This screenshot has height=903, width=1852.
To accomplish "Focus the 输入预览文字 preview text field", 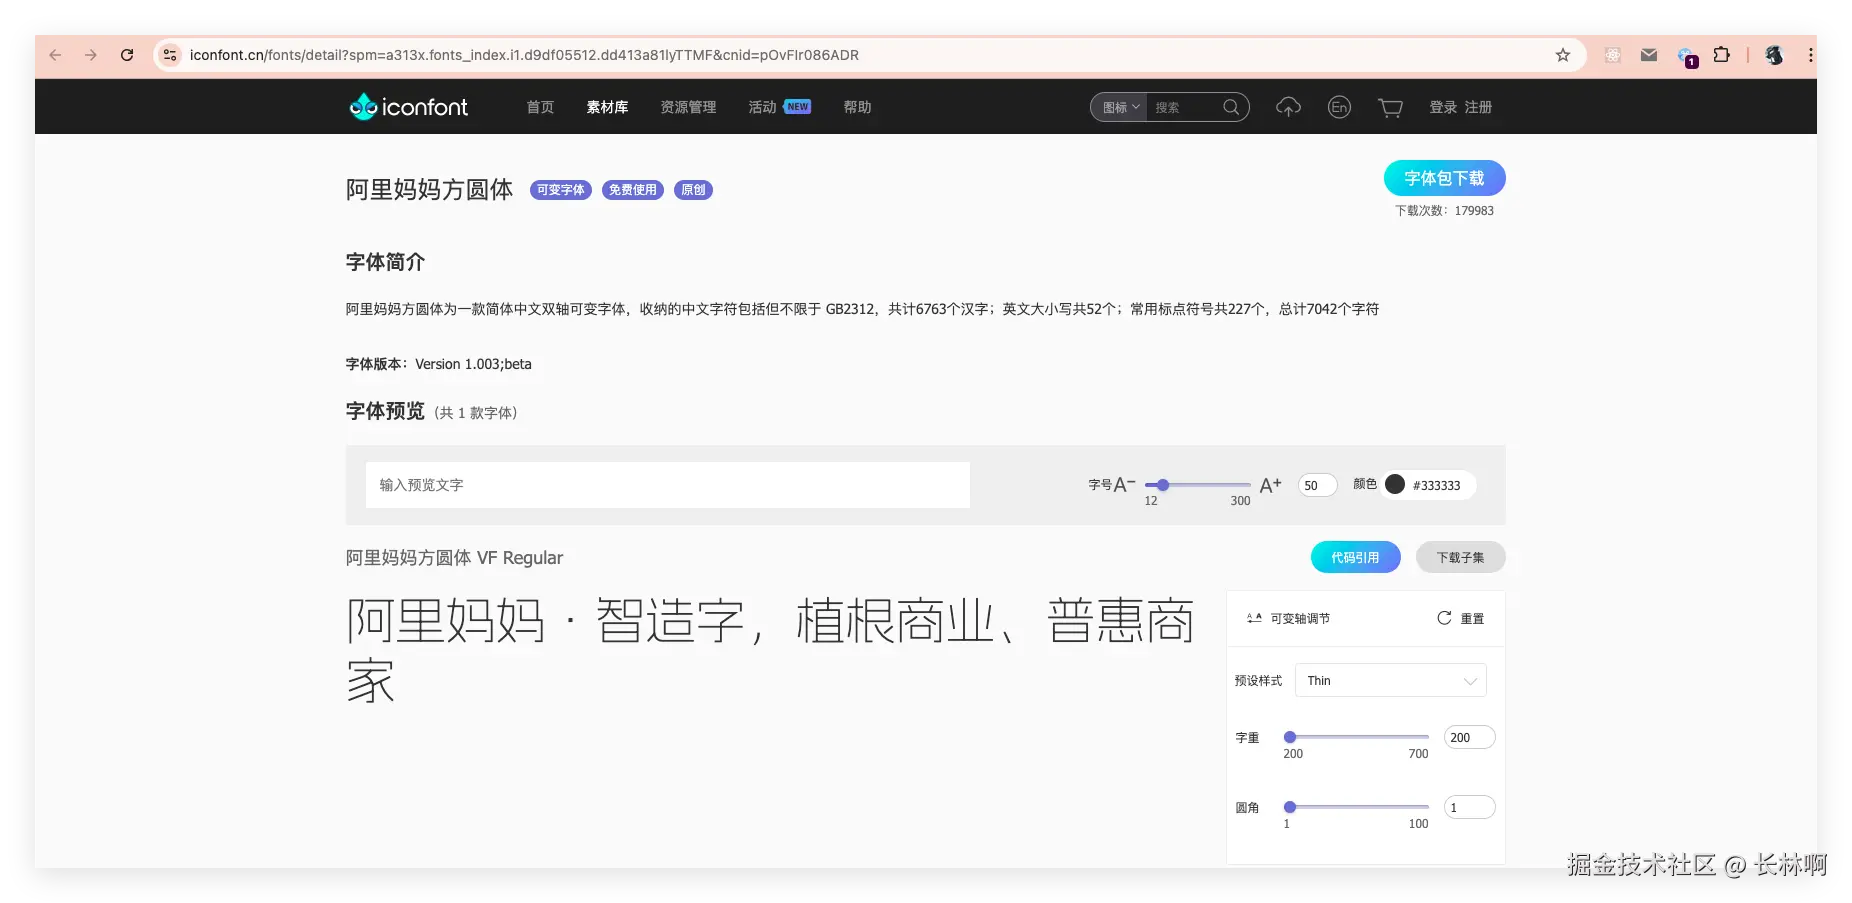I will (667, 485).
